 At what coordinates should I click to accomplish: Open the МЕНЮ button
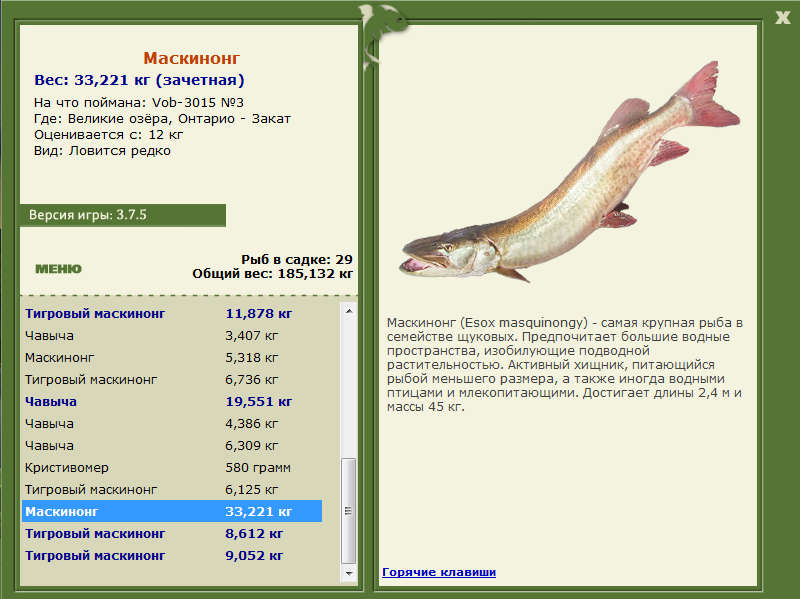tap(58, 269)
